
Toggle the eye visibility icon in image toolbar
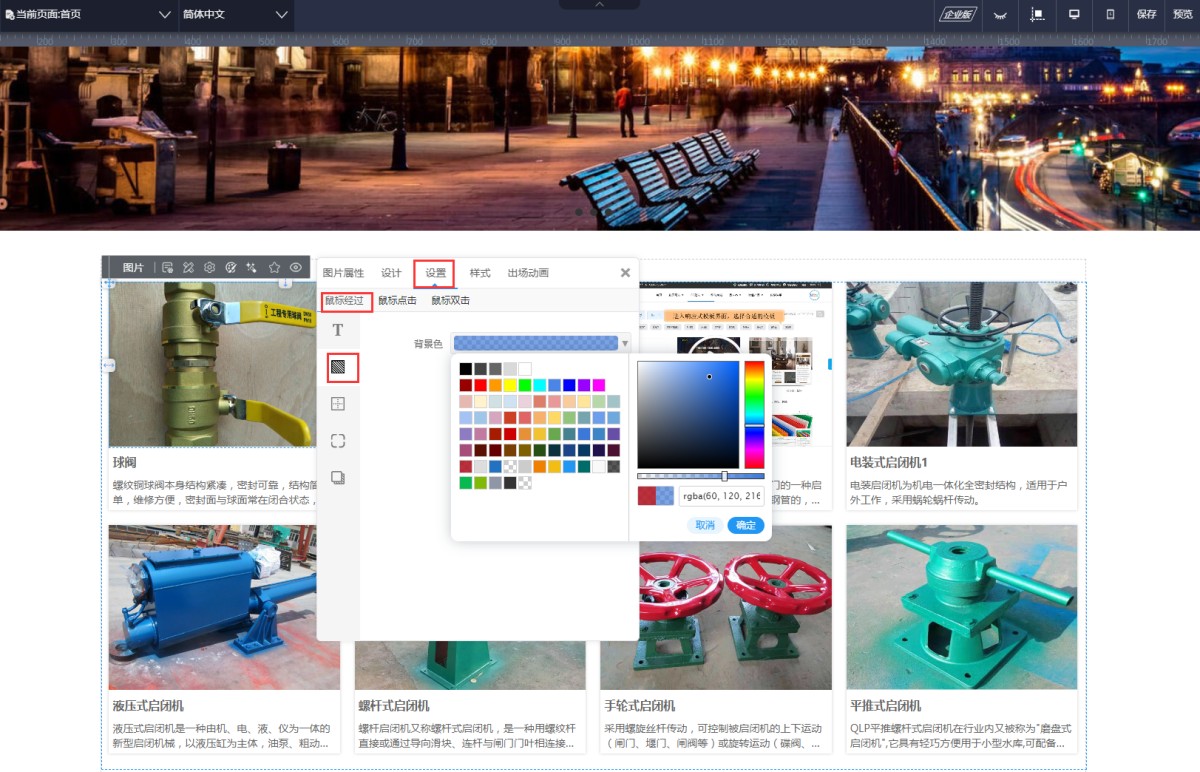(x=296, y=268)
